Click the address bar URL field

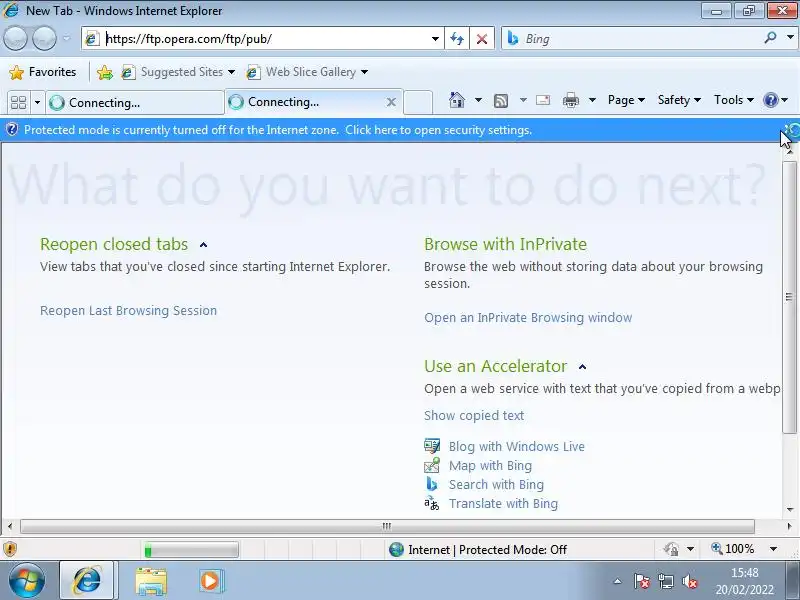265,39
